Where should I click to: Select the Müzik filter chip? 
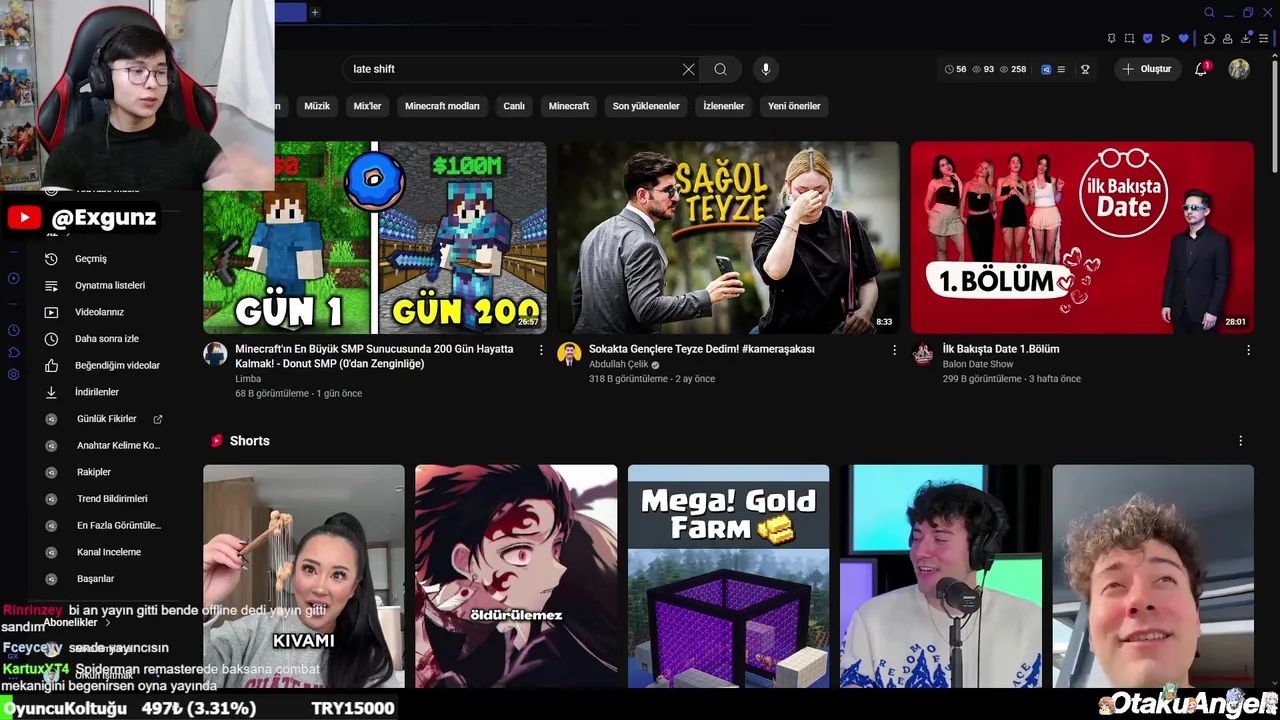317,106
